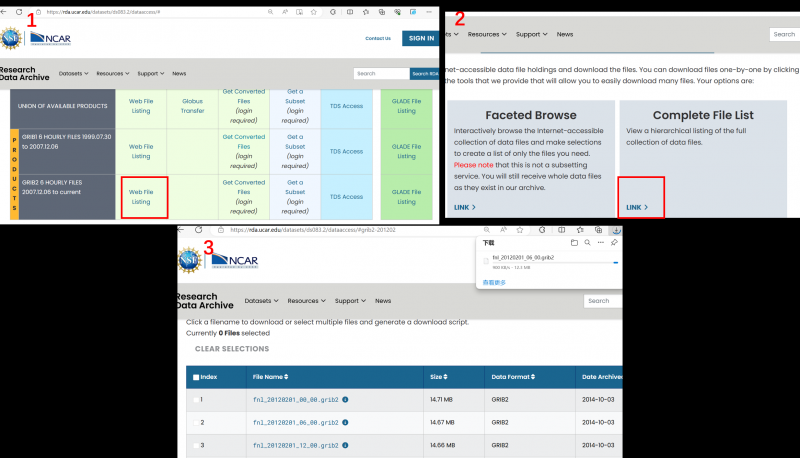800x458 pixels.
Task: Click the search icon in download popup
Action: click(588, 242)
